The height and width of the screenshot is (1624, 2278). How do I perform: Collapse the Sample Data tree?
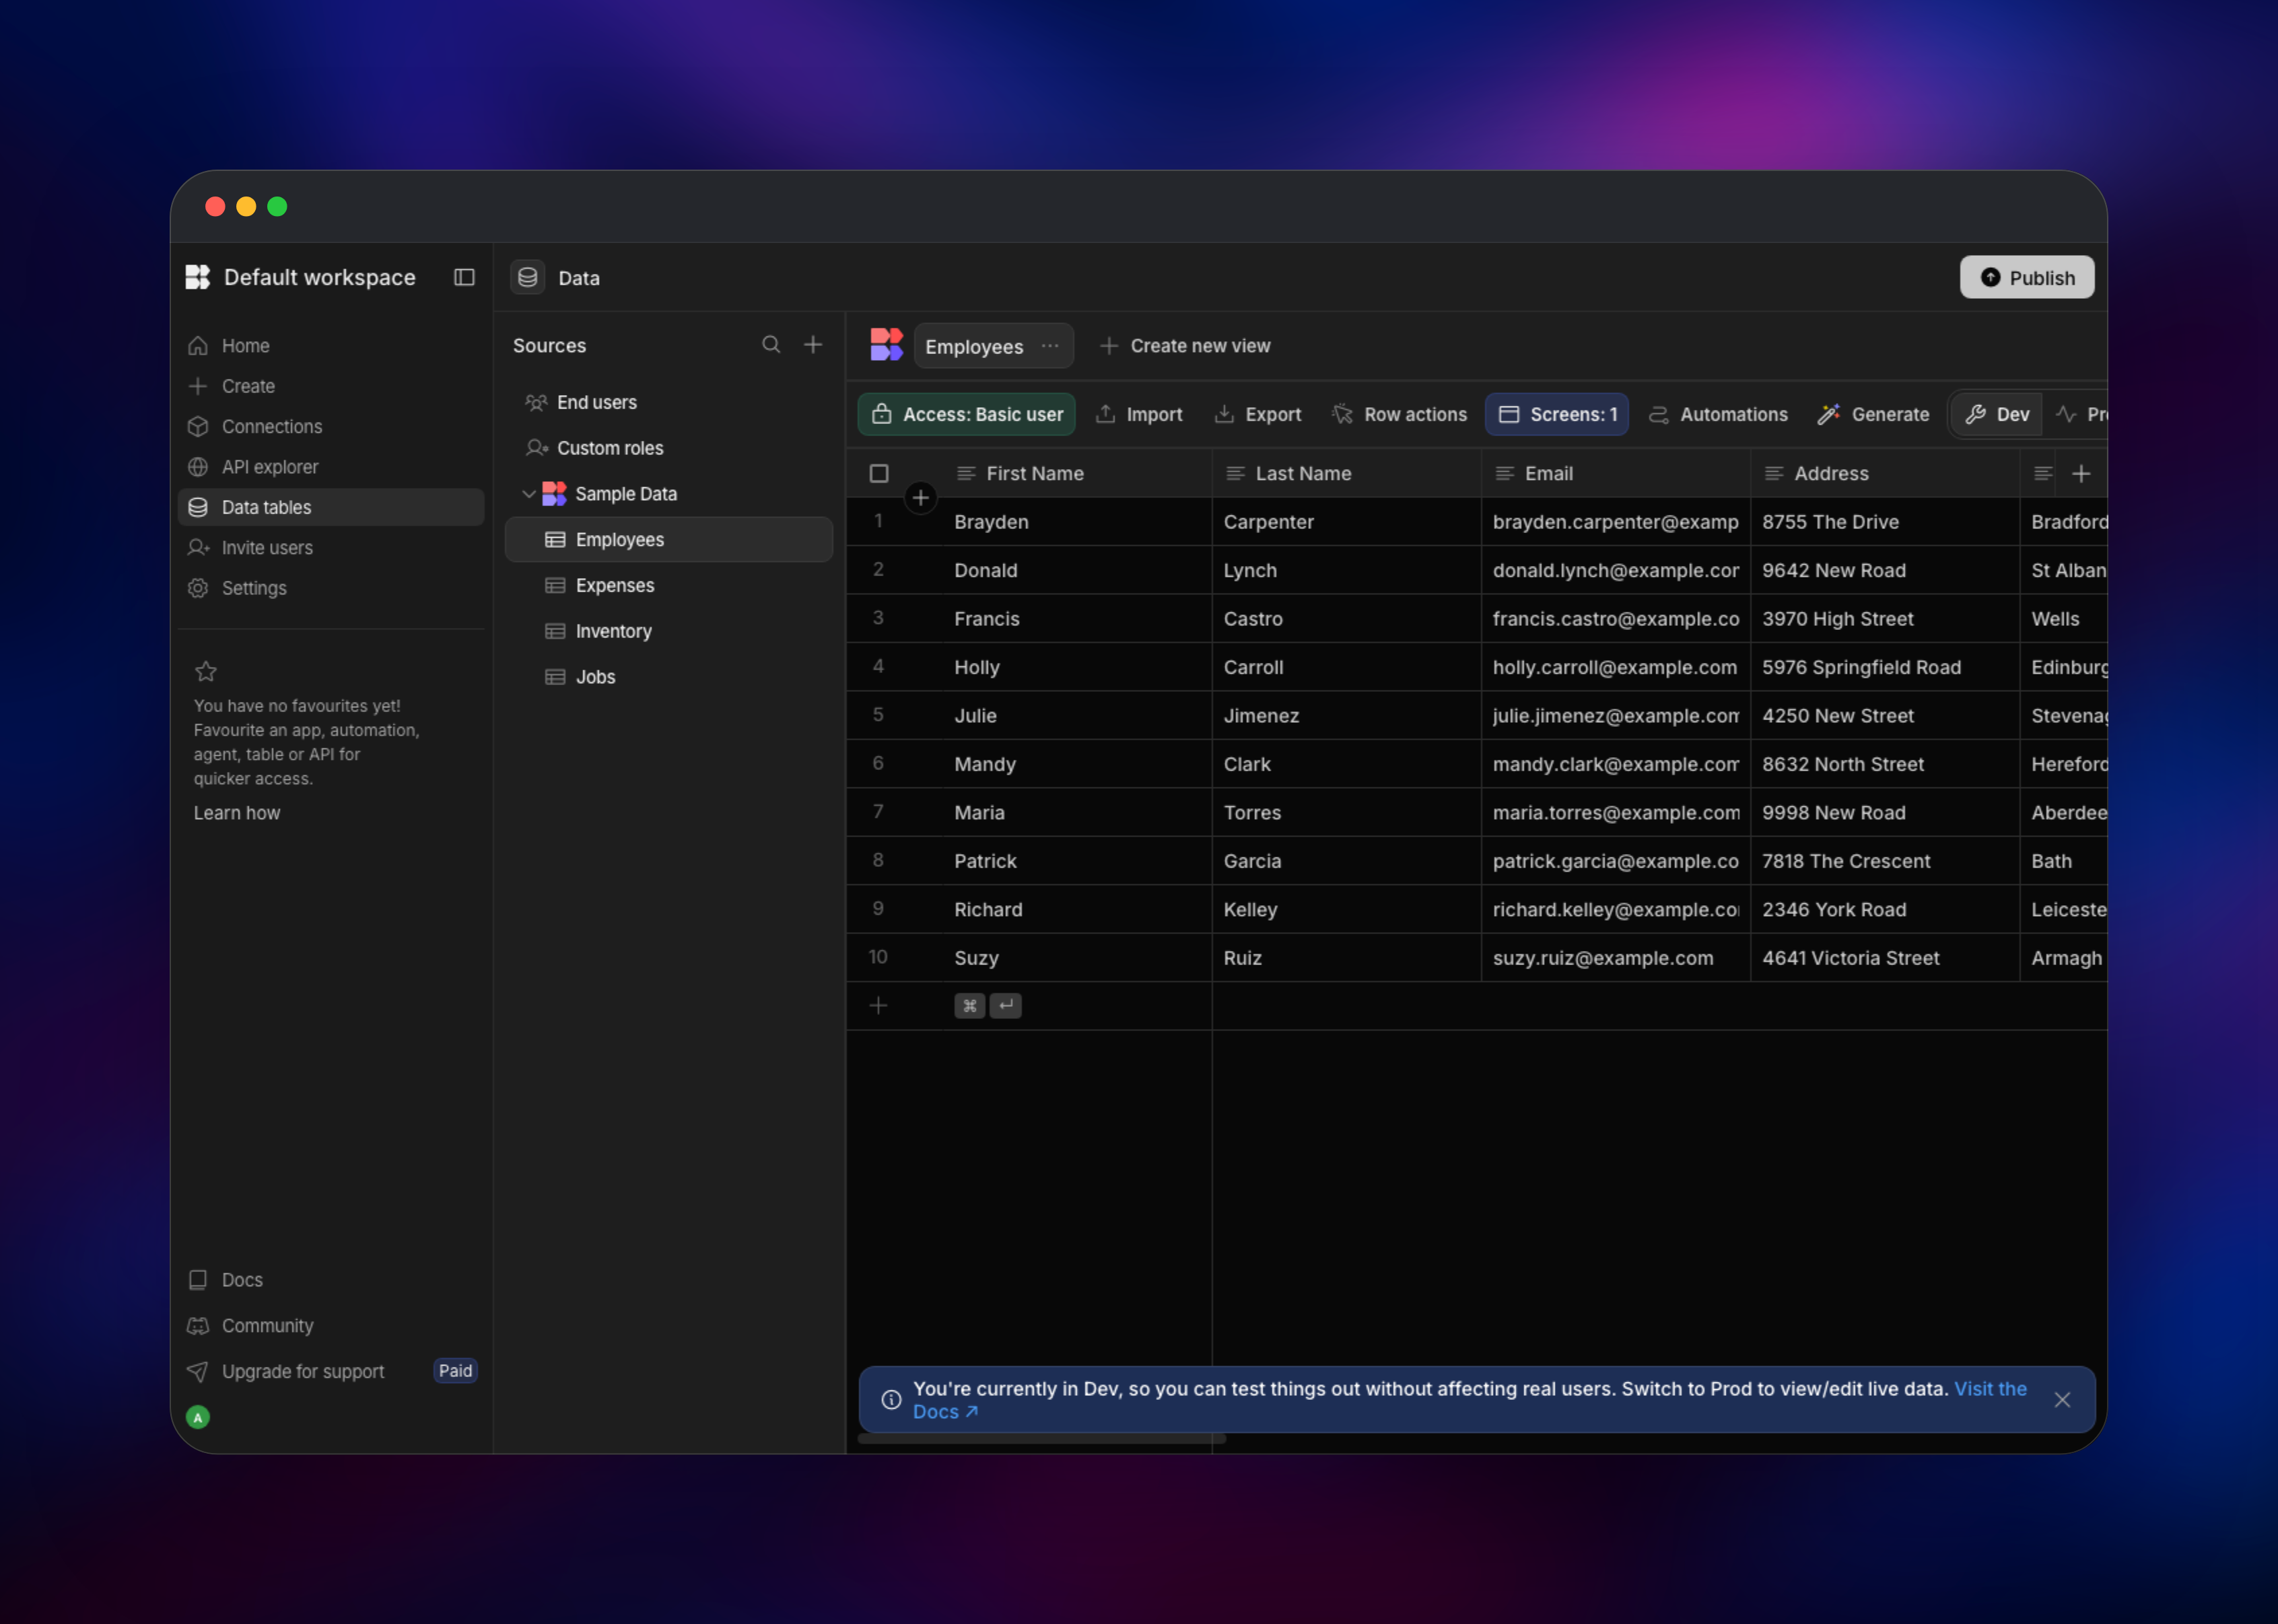[528, 494]
